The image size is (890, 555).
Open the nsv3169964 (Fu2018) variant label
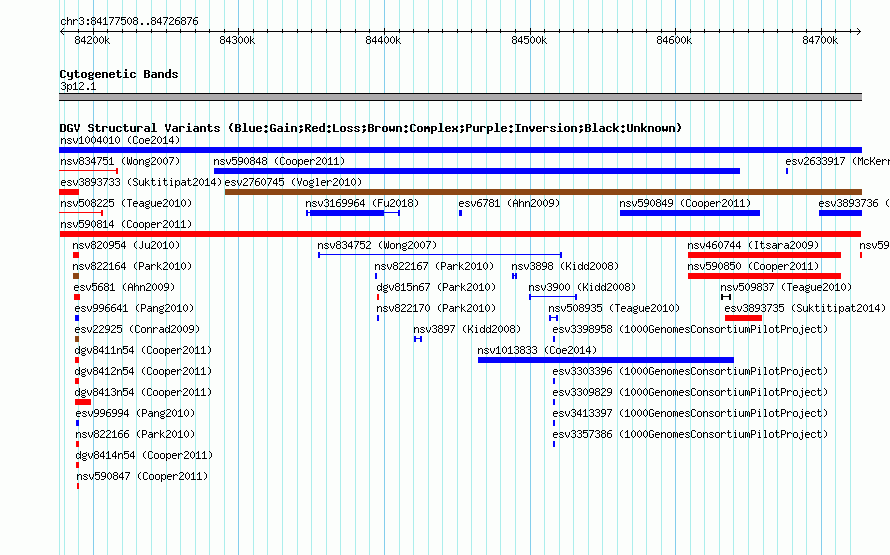pyautogui.click(x=362, y=203)
